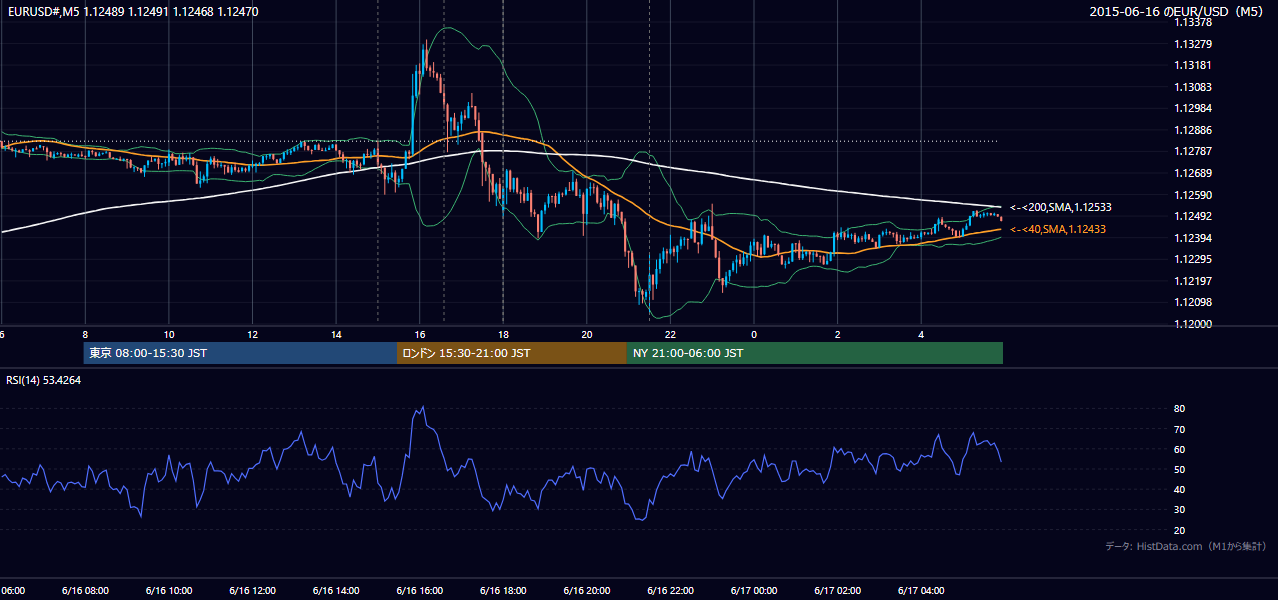The height and width of the screenshot is (600, 1278).
Task: Click hour label 16 on price chart axis
Action: 420,334
